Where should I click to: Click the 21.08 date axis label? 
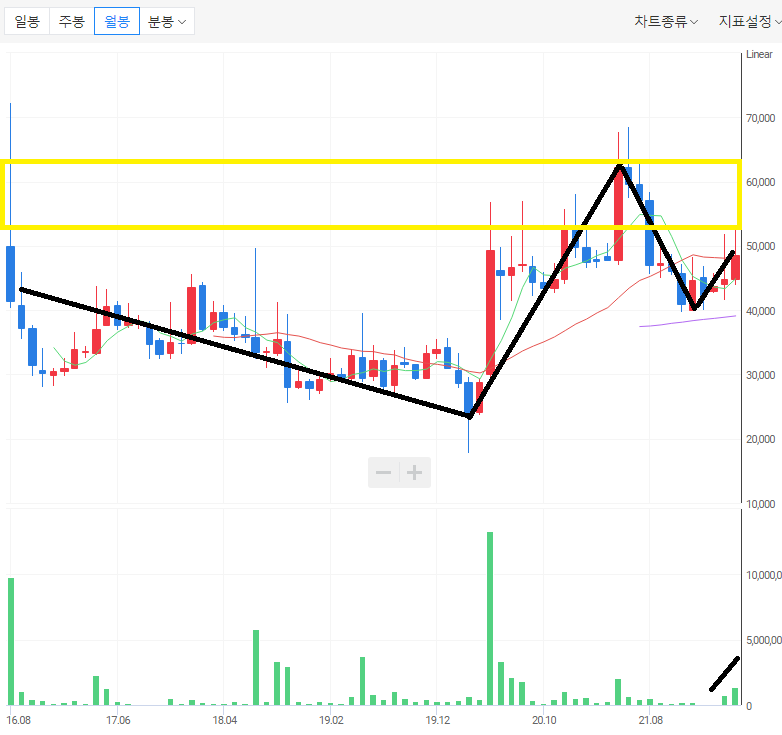(651, 720)
